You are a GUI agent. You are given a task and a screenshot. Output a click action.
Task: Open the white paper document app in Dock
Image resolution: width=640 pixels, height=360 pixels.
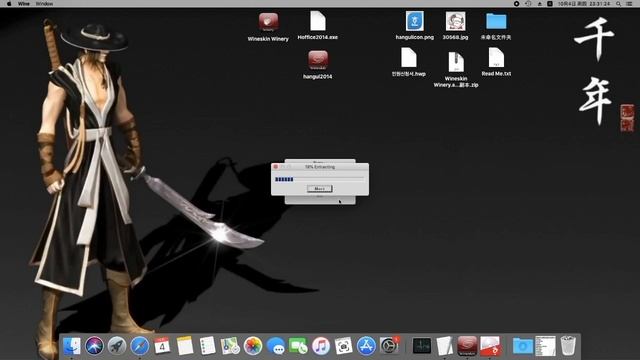pos(444,346)
